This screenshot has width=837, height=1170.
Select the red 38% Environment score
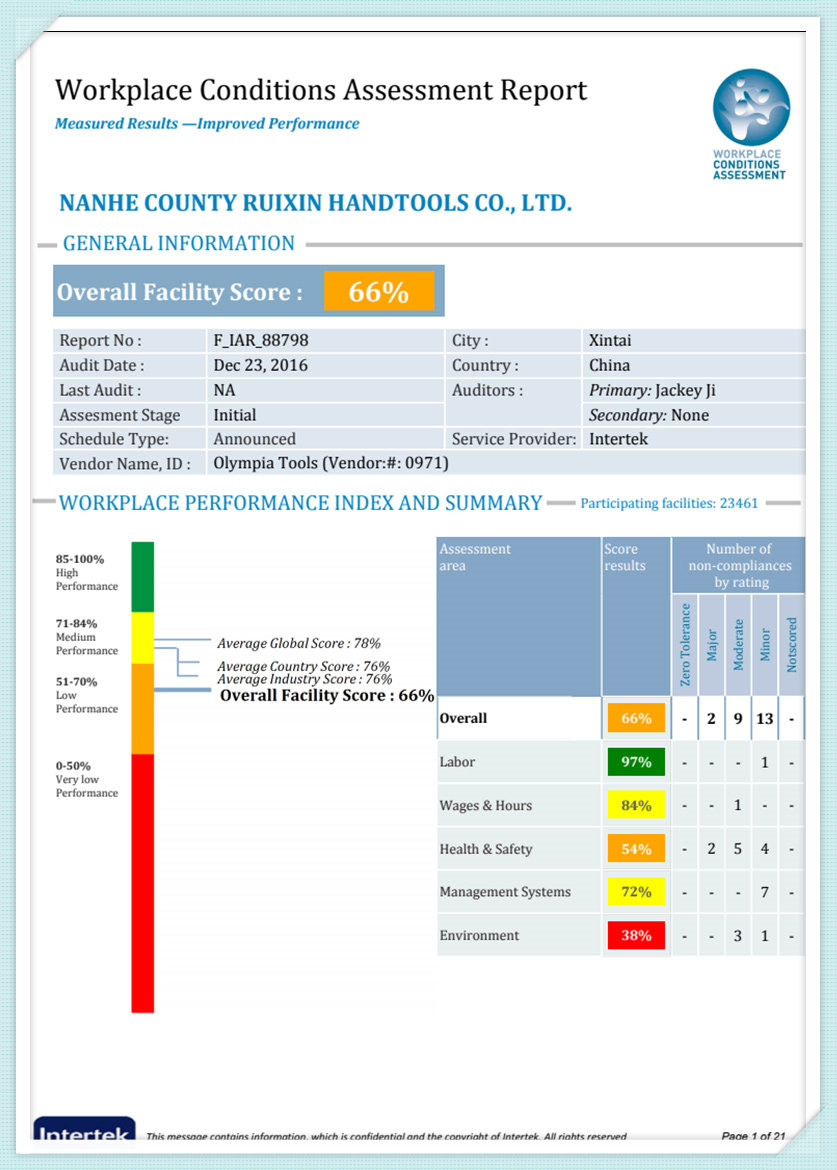pyautogui.click(x=635, y=936)
